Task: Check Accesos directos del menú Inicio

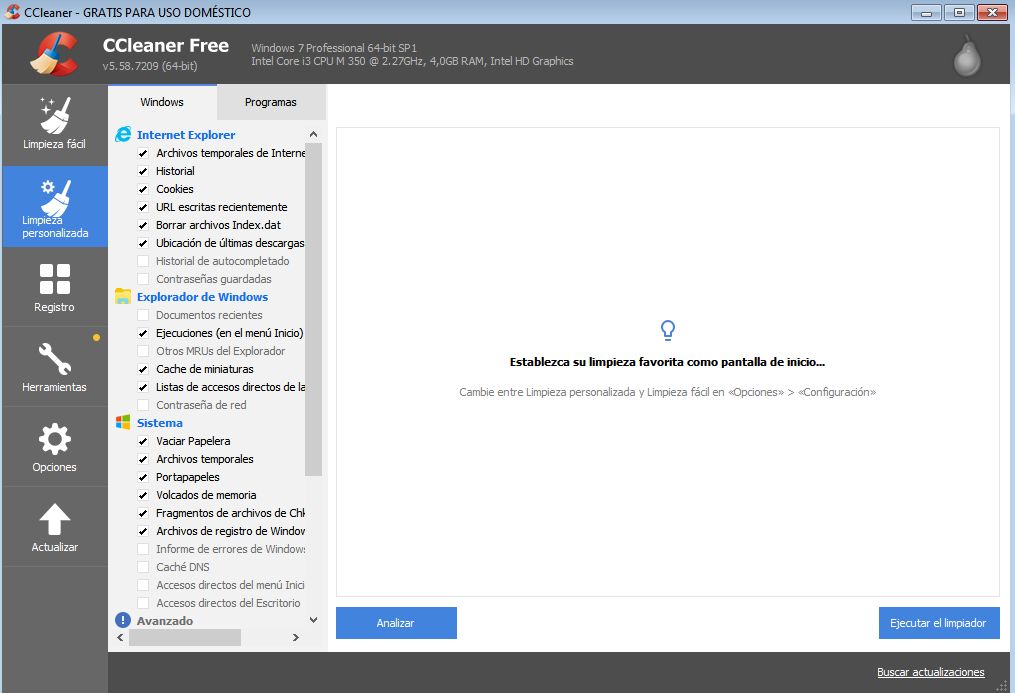Action: tap(143, 585)
